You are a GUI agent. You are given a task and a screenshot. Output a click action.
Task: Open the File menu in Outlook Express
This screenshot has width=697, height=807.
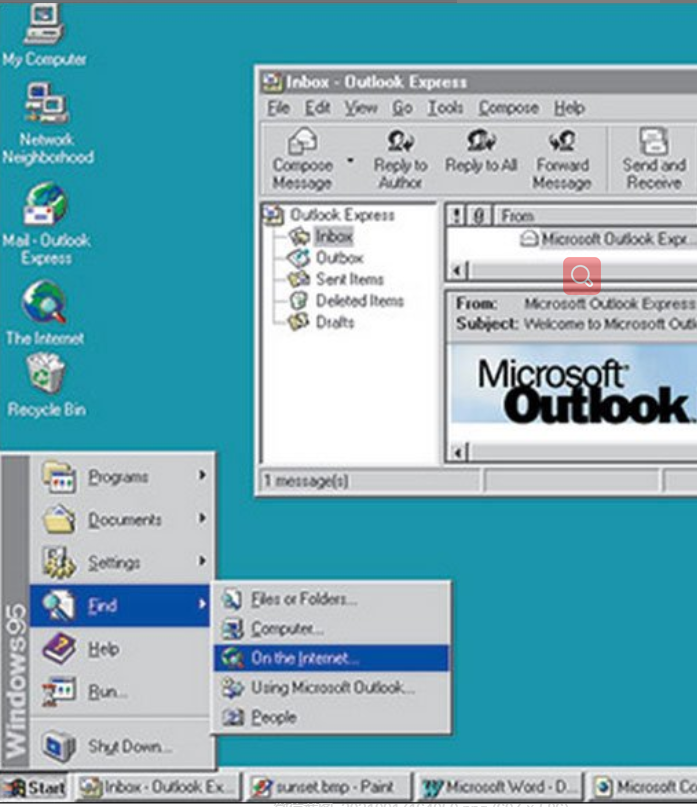click(x=278, y=108)
